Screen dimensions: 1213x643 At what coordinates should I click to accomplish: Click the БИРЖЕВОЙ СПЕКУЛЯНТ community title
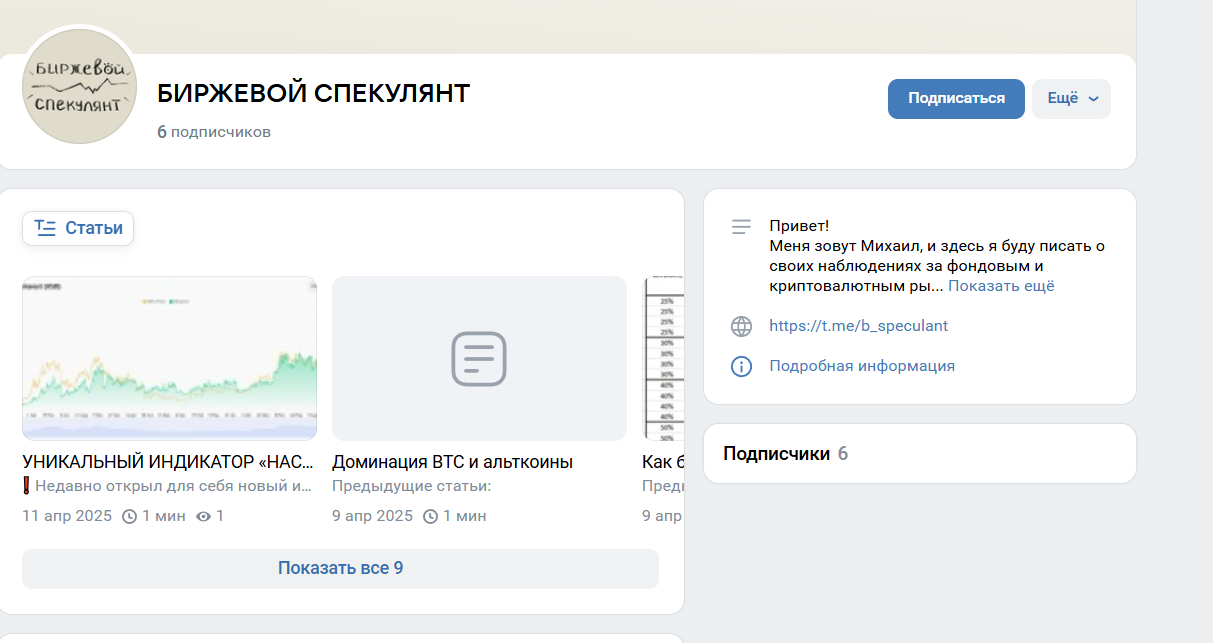pos(313,94)
